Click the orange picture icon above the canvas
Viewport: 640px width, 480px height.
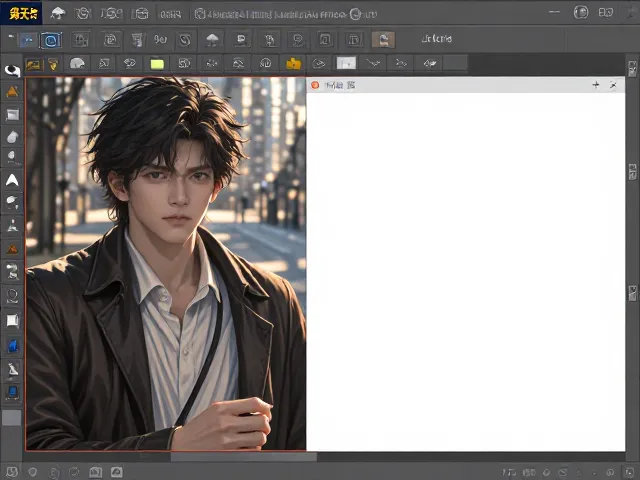tap(33, 64)
